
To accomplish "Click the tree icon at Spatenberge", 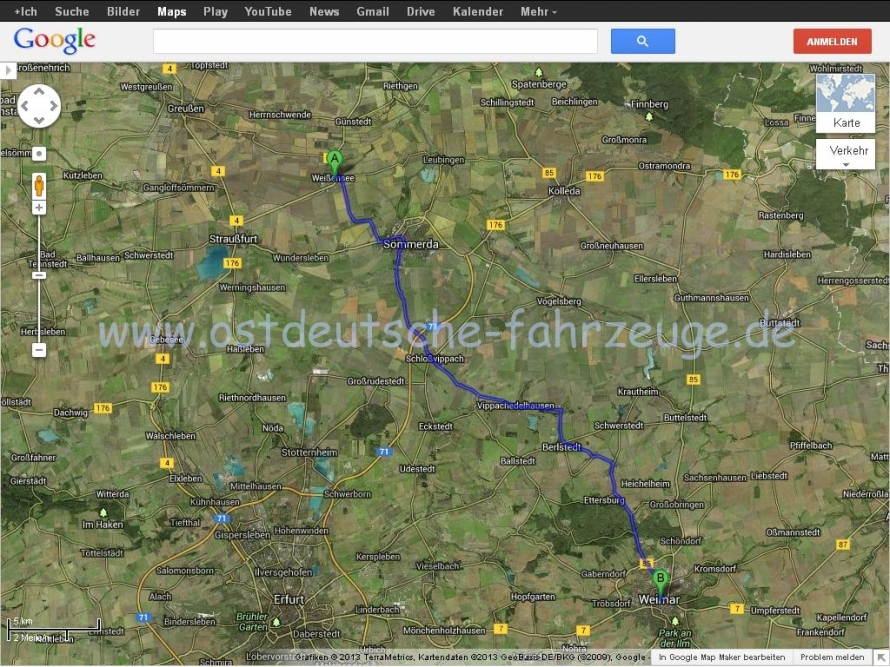I will 539,72.
